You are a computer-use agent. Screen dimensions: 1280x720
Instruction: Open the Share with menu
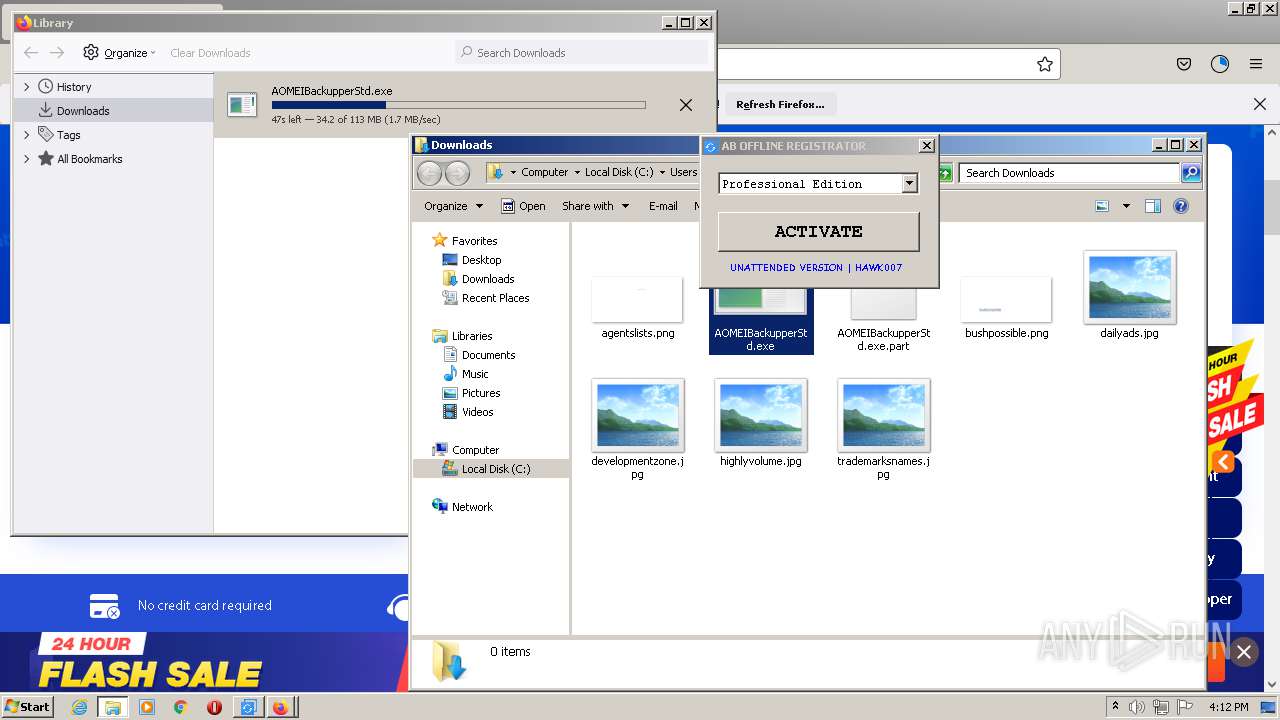596,206
